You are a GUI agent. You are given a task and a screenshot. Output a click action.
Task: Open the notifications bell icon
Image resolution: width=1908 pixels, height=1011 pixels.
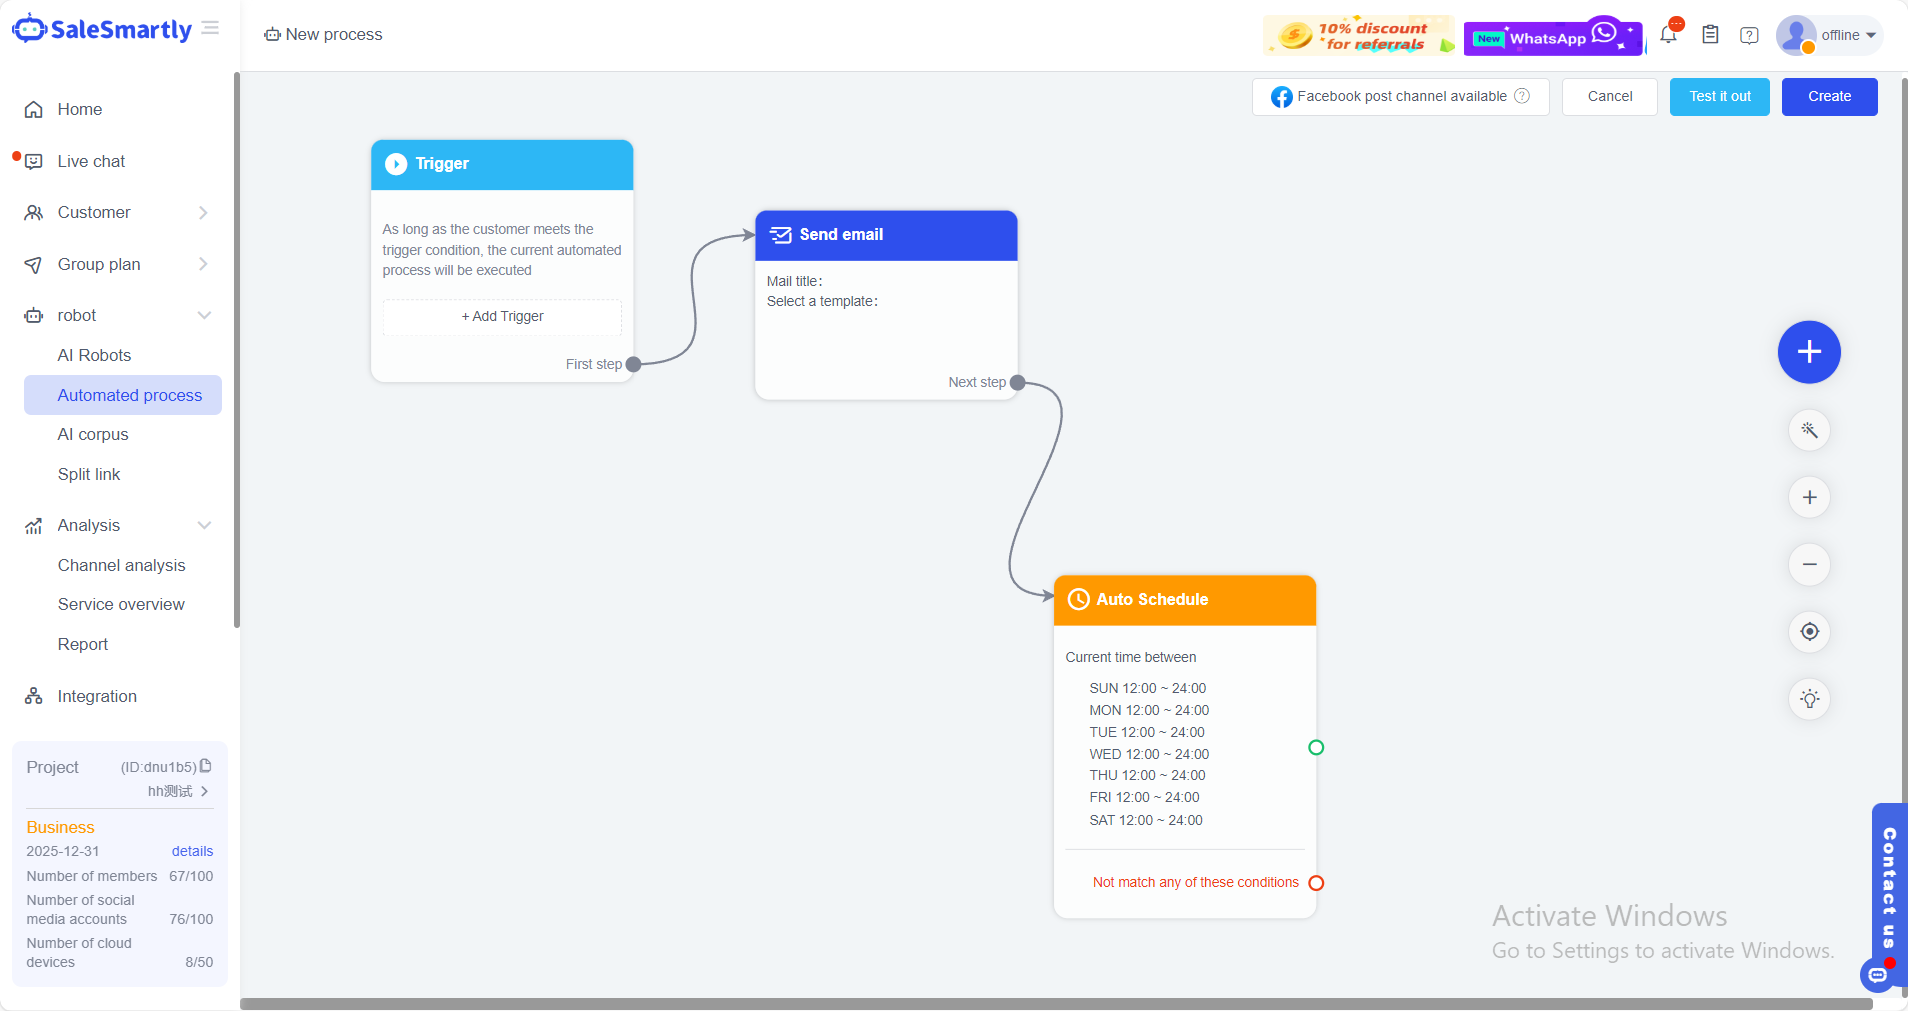click(1667, 34)
